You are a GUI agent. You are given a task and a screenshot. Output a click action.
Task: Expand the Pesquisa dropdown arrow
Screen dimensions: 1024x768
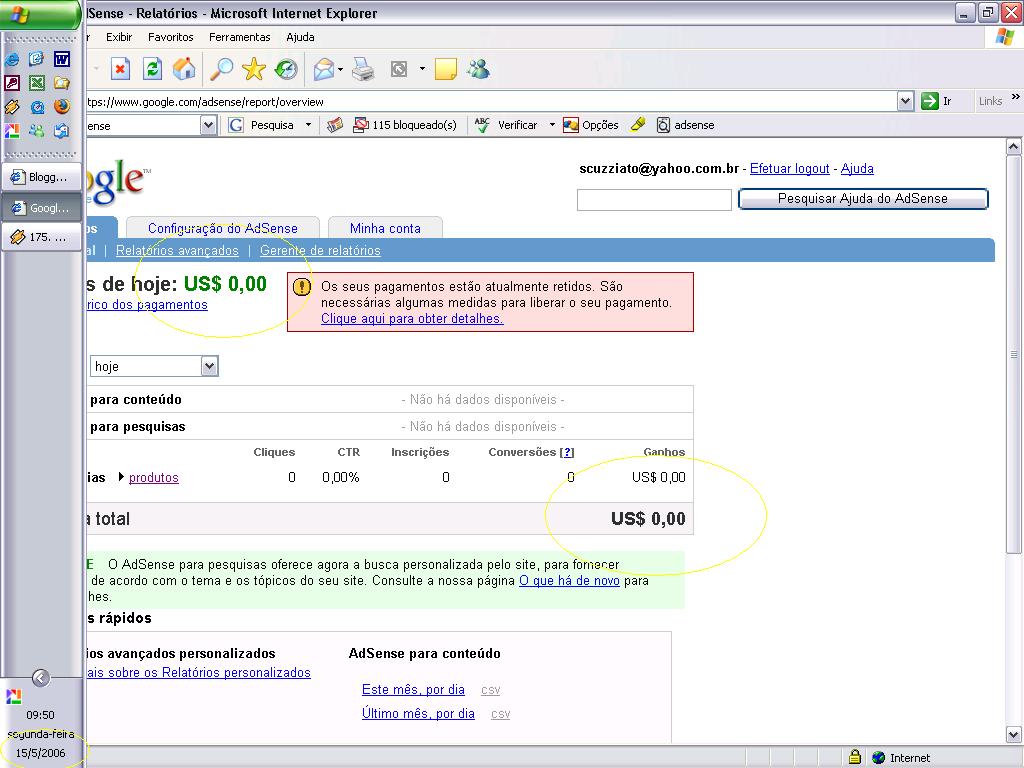click(x=308, y=125)
